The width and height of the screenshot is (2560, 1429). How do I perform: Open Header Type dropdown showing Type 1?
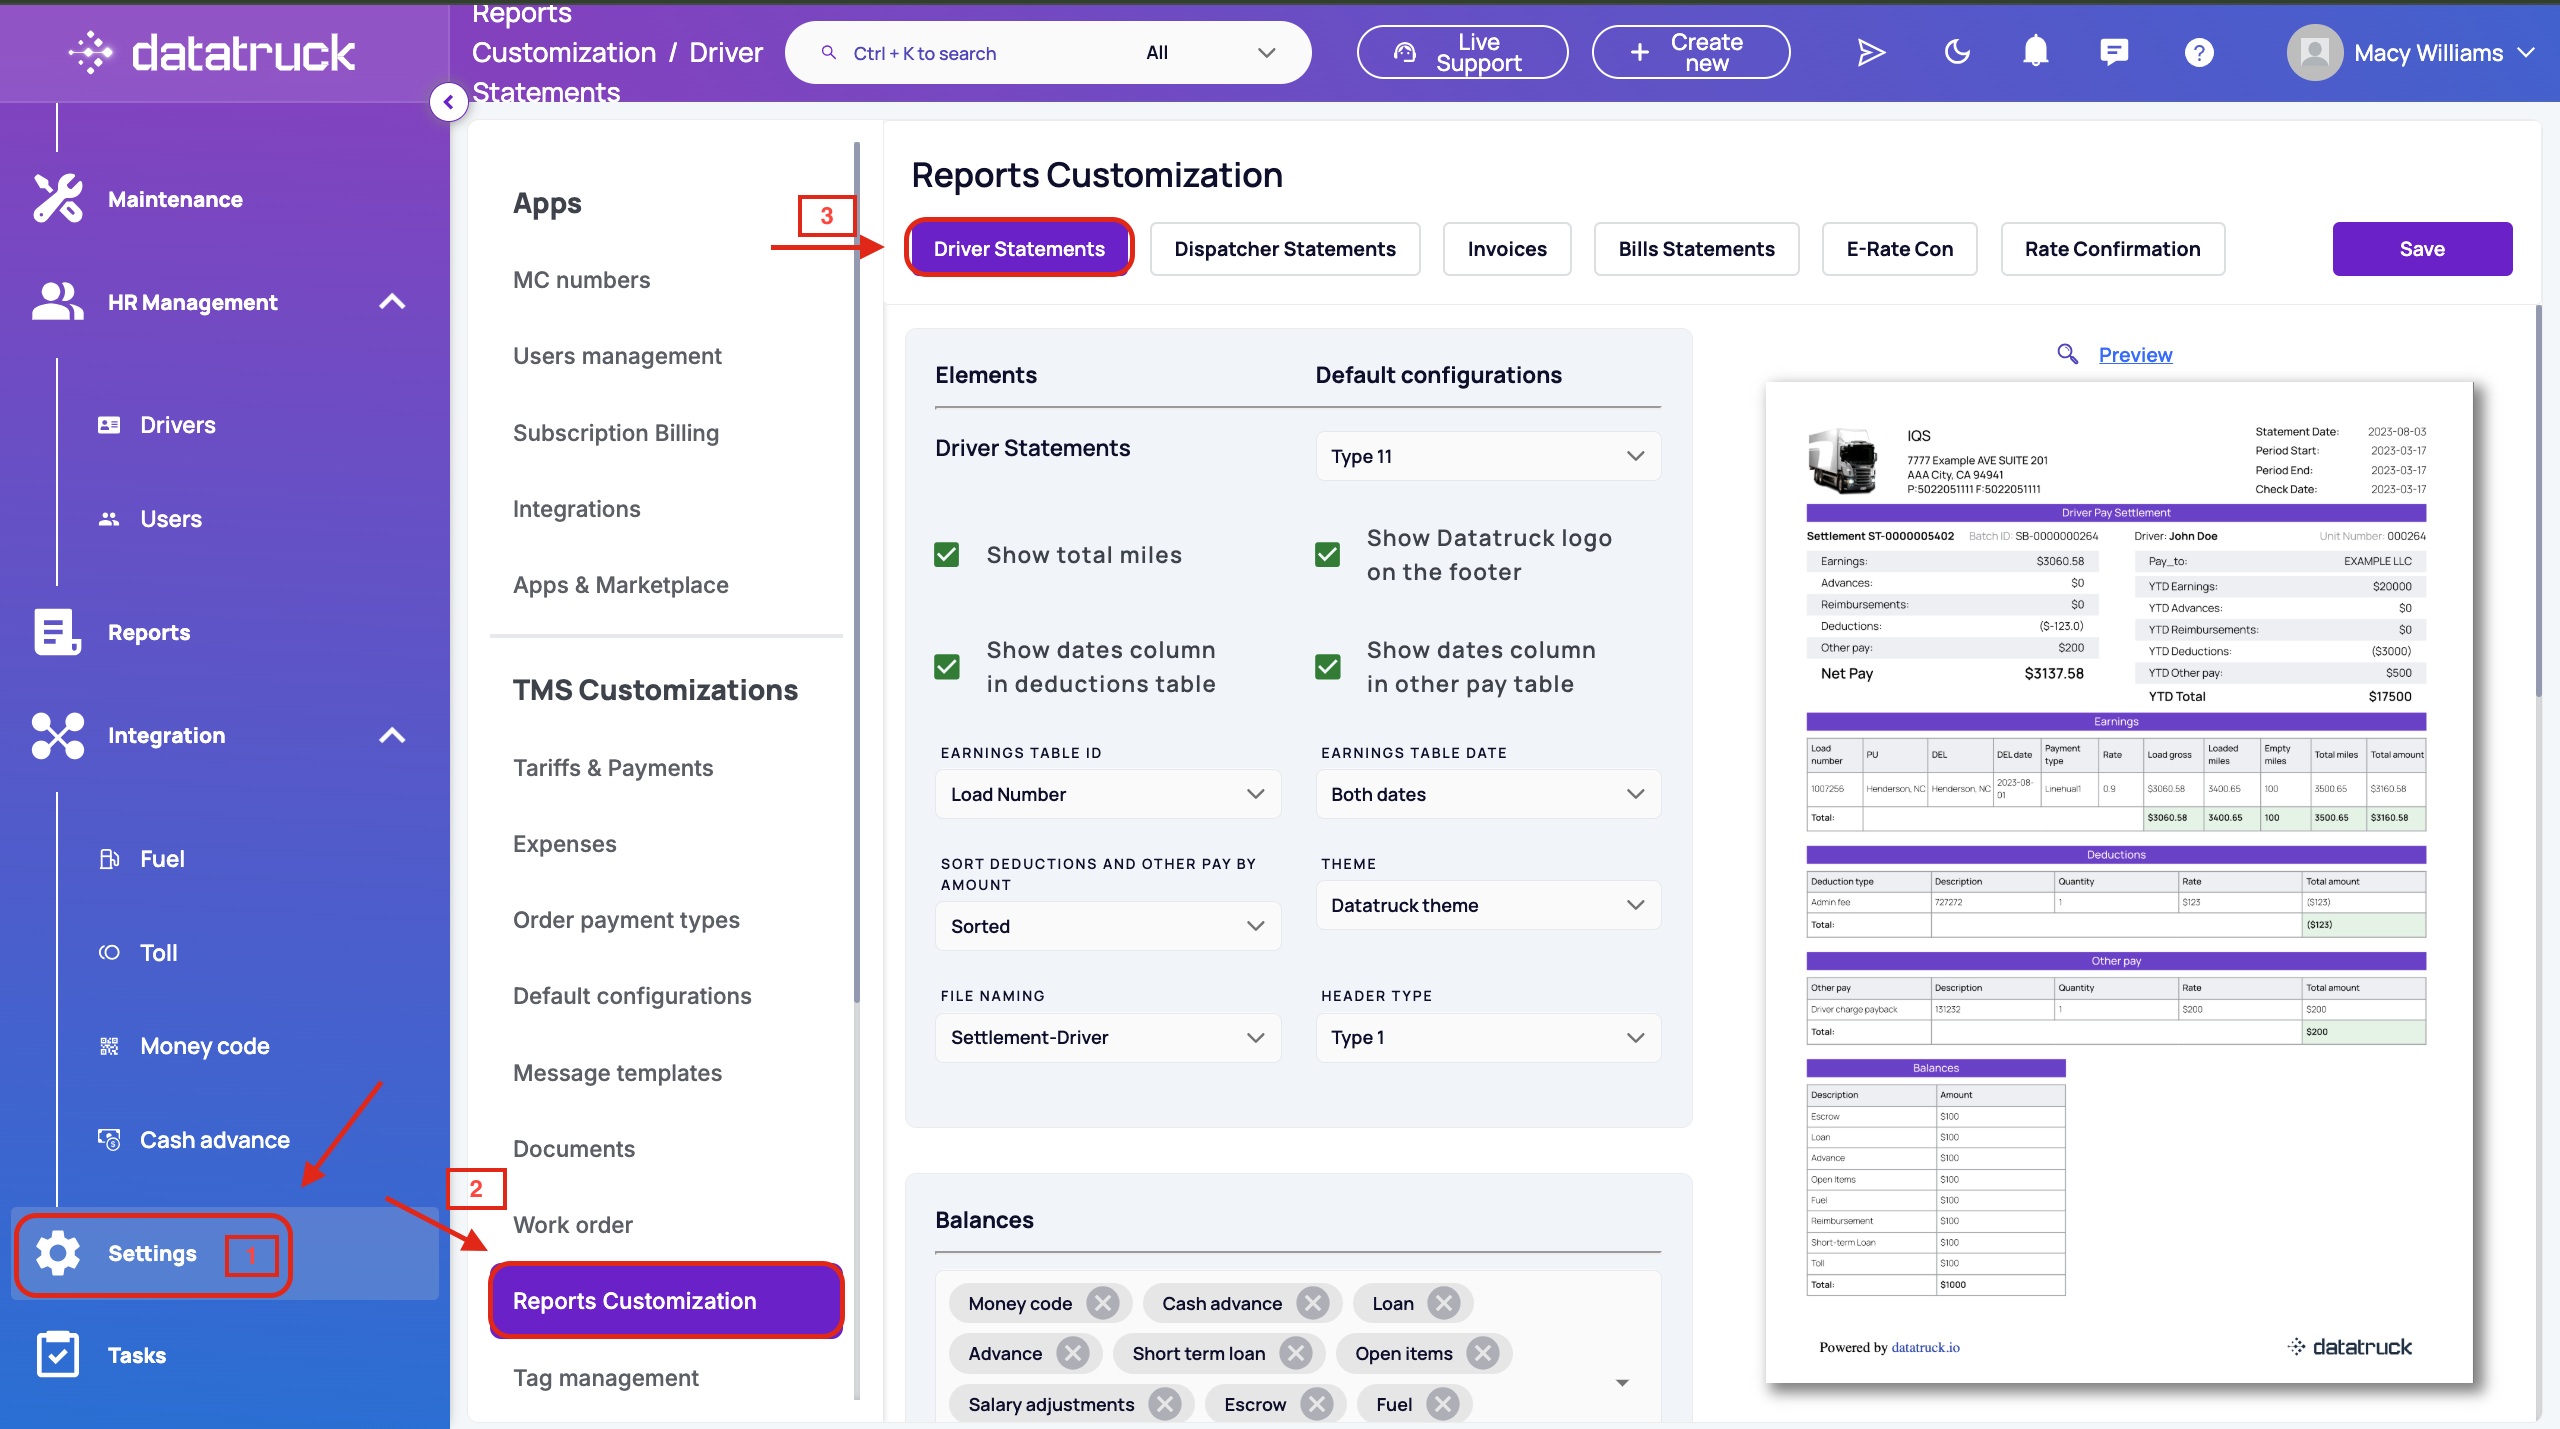pyautogui.click(x=1488, y=1037)
